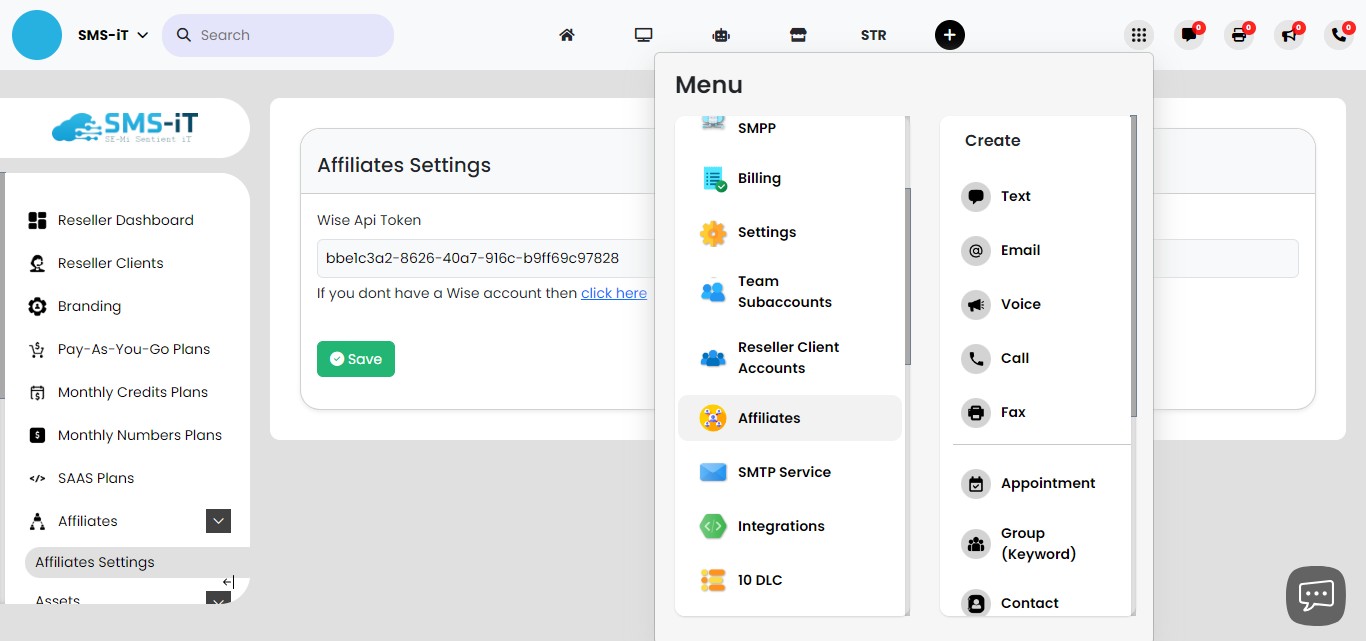
Task: Click the green Save button
Action: pyautogui.click(x=356, y=359)
